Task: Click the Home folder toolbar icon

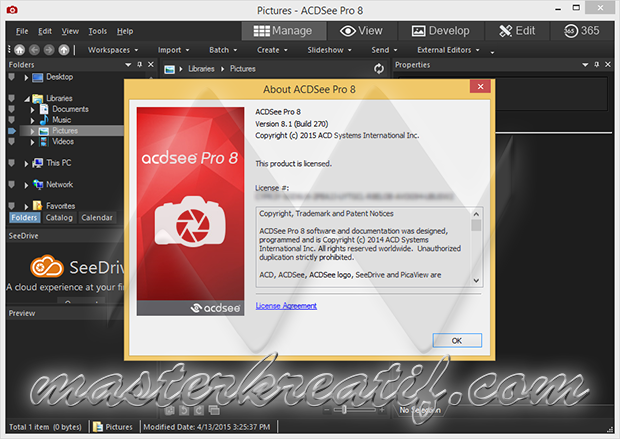Action: 19,50
